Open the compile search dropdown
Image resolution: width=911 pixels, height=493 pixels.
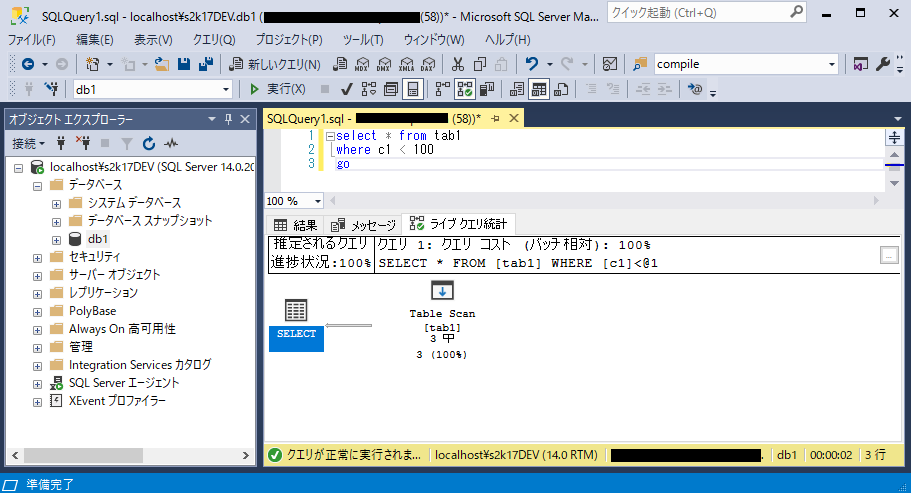(831, 64)
